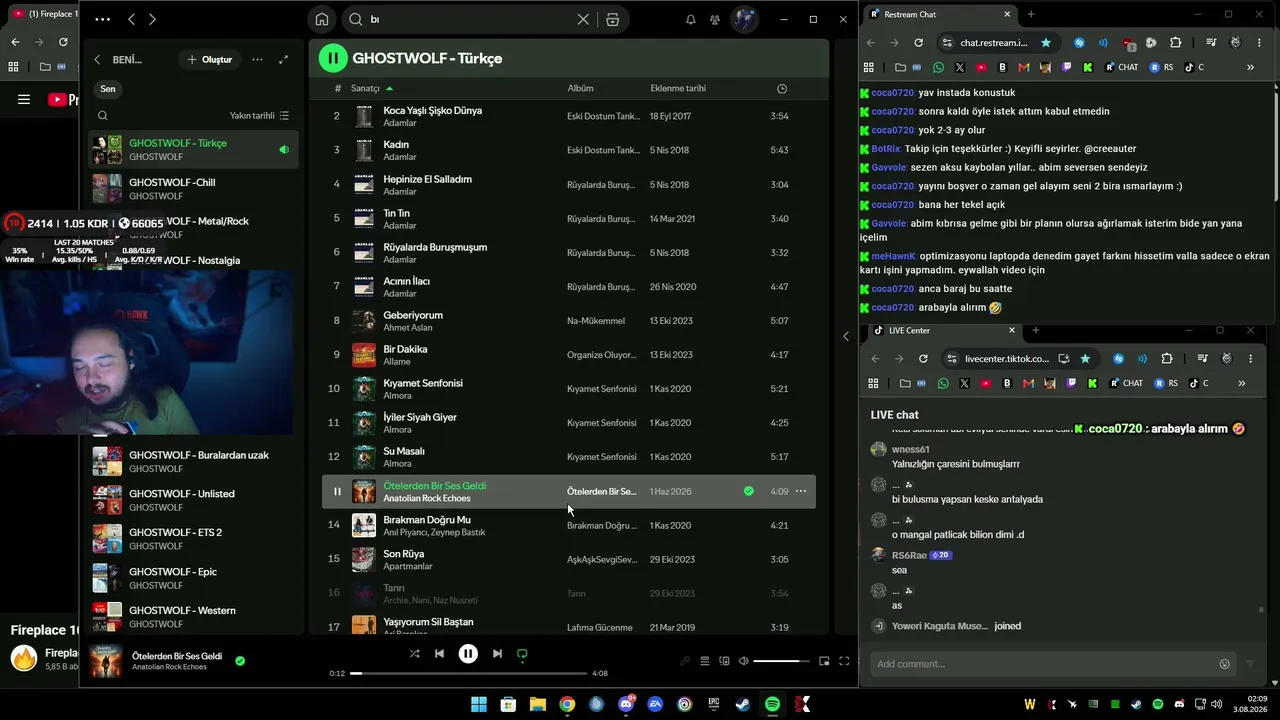Reload the Restream Chat page
The image size is (1280, 720).
click(x=918, y=43)
